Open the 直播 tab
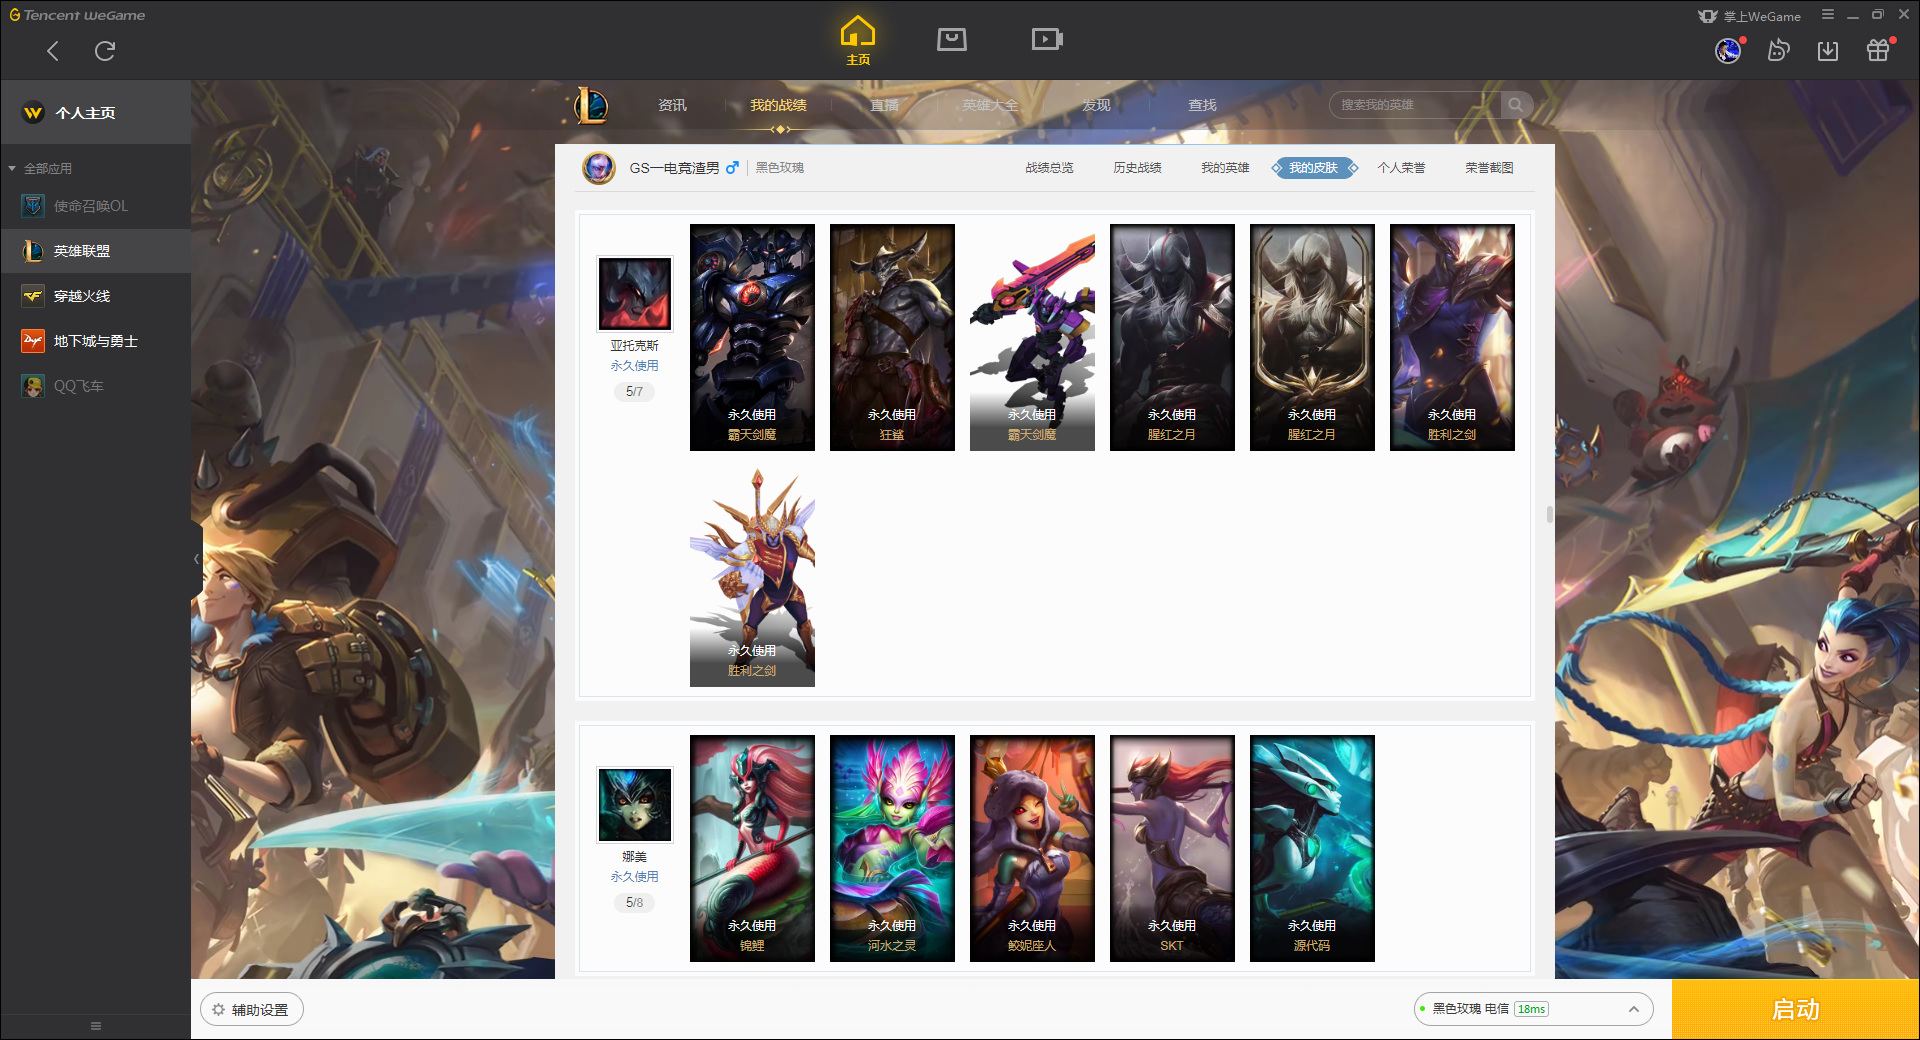The height and width of the screenshot is (1040, 1920). [x=884, y=105]
